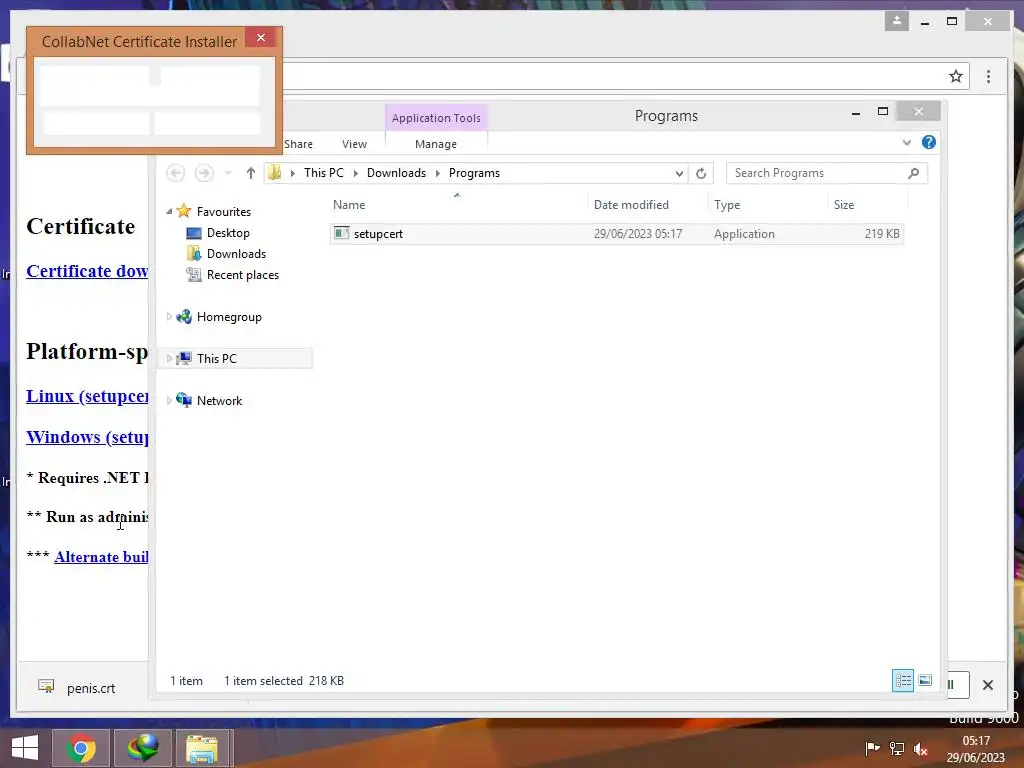Sort by Date modified column

click(x=631, y=205)
